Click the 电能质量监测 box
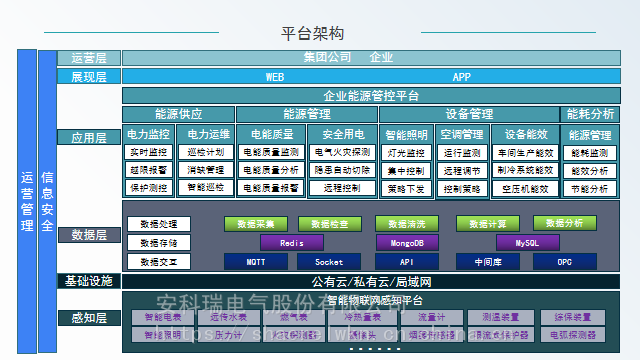This screenshot has width=640, height=360. coord(271,152)
